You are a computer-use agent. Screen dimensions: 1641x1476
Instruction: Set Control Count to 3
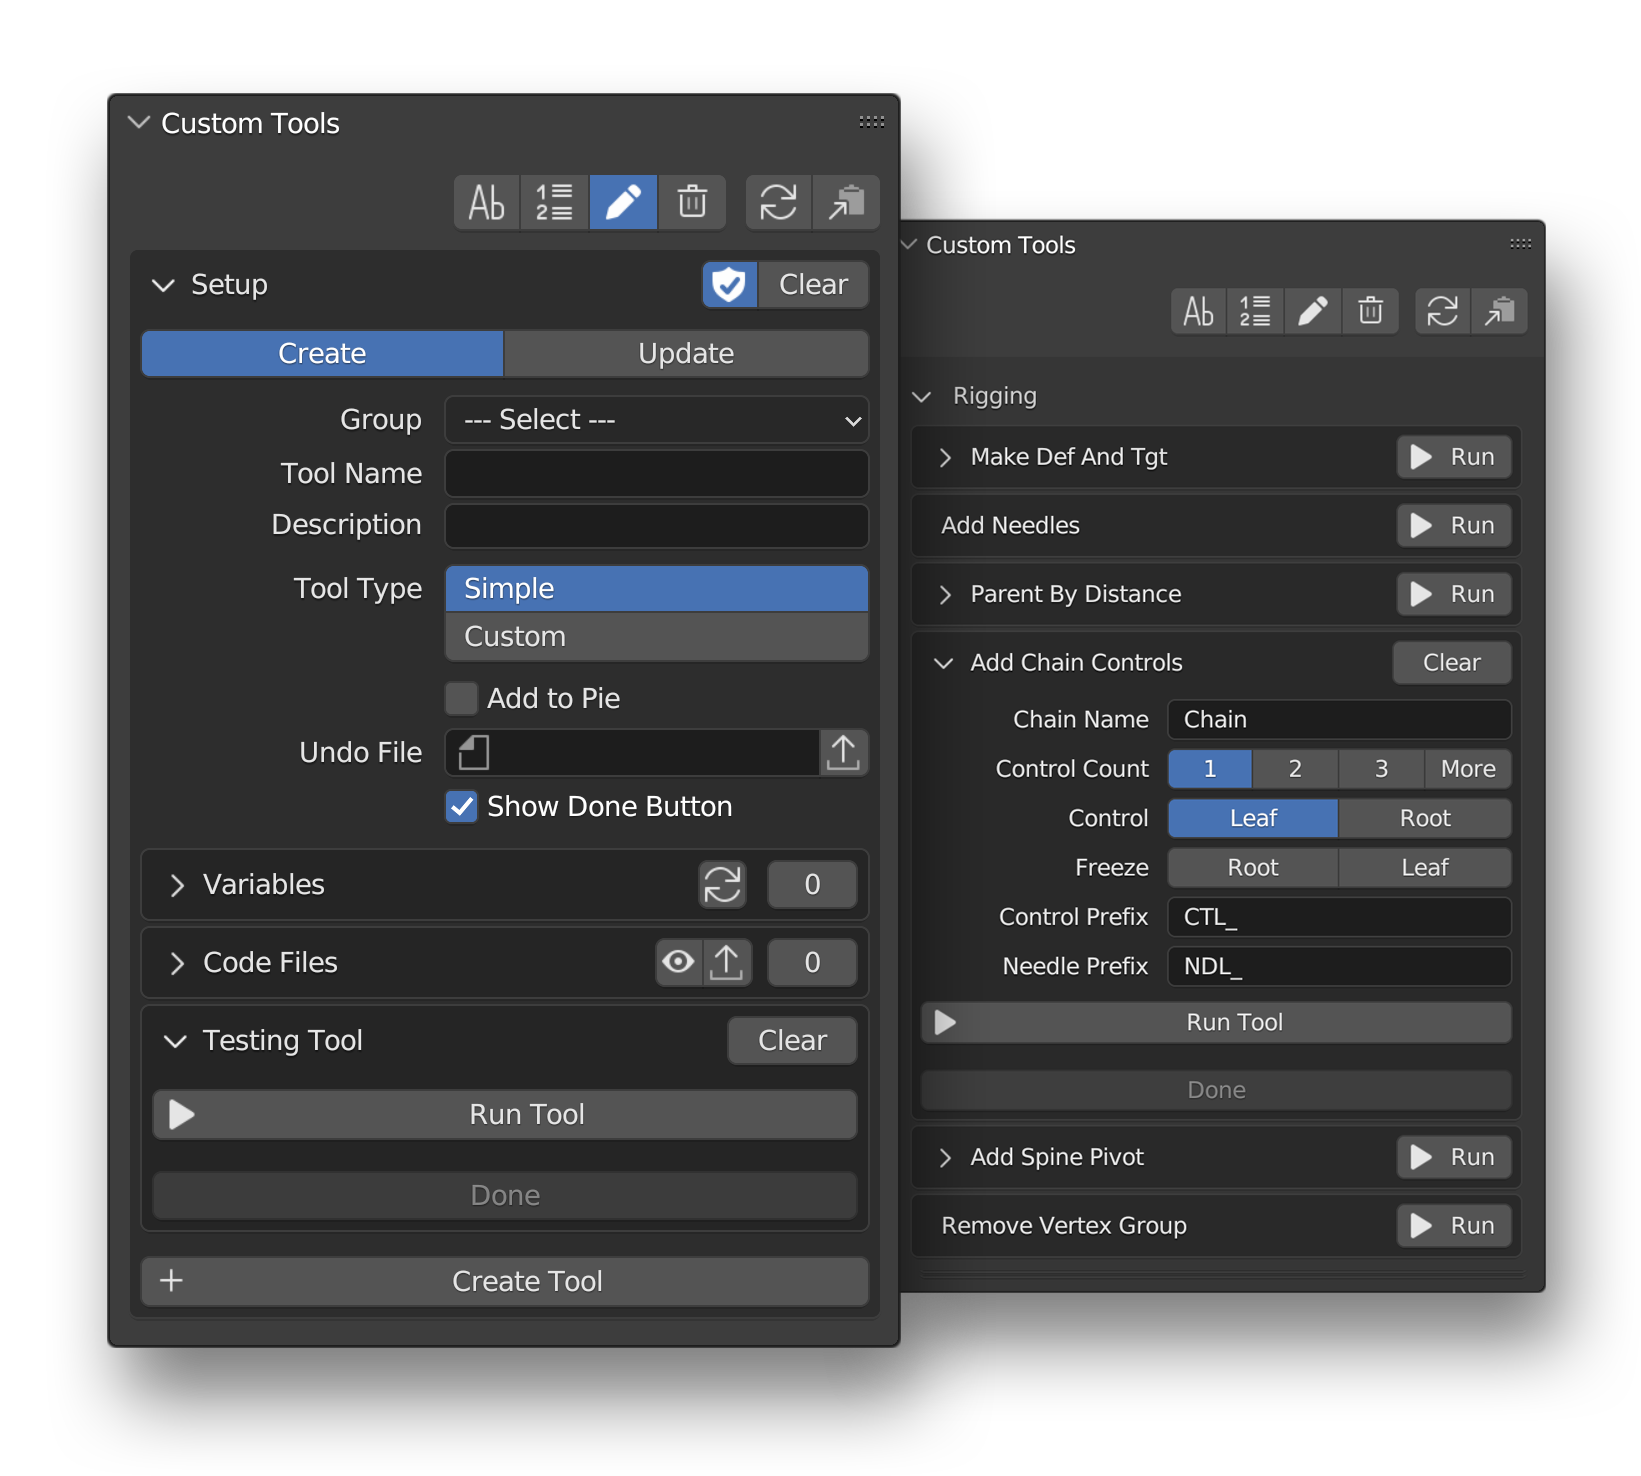(x=1381, y=769)
